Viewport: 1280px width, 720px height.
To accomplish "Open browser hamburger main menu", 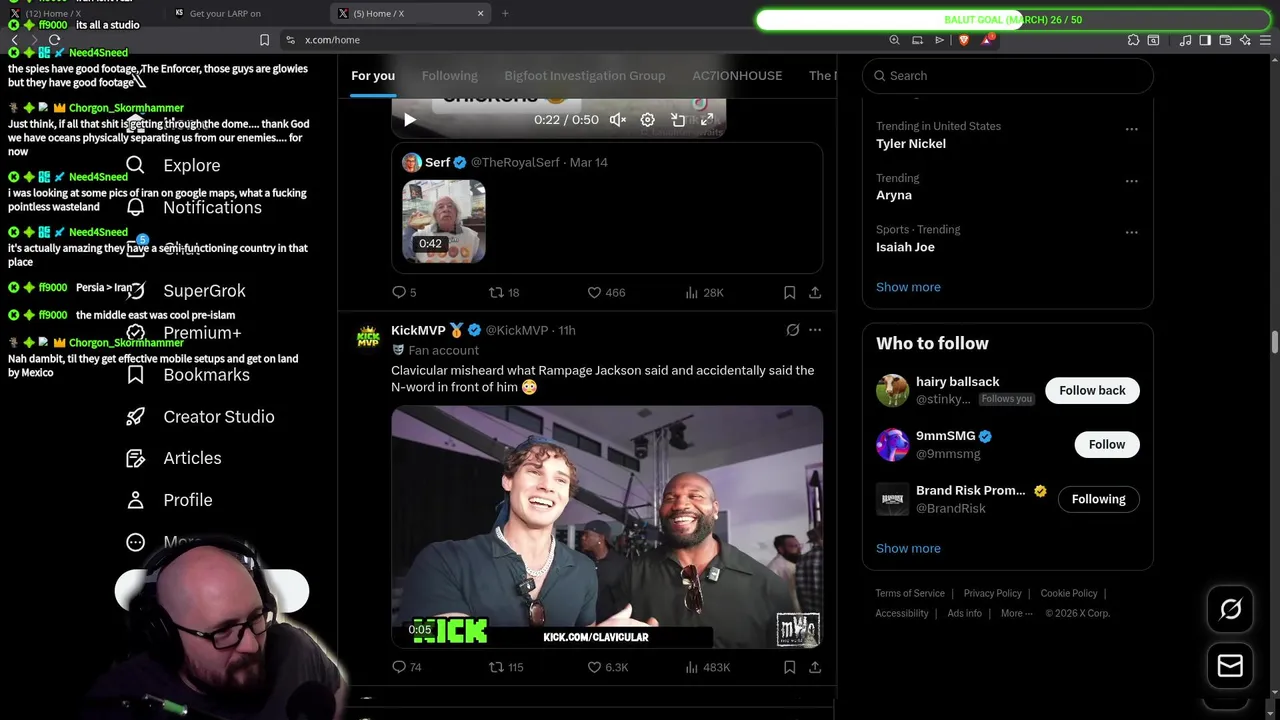I will tap(1265, 40).
